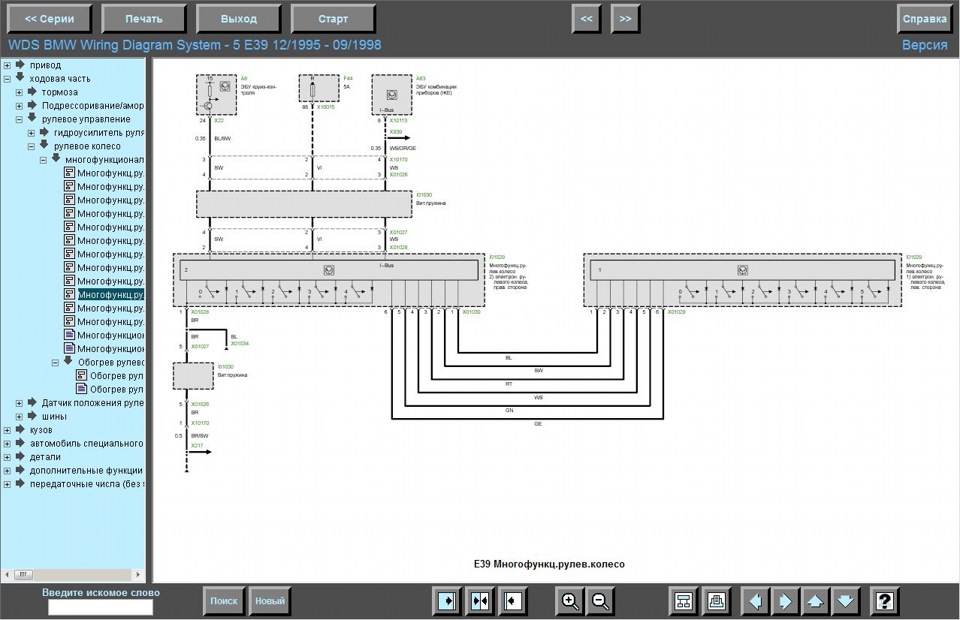960x620 pixels.
Task: Select the кузов category label
Action: (41, 430)
